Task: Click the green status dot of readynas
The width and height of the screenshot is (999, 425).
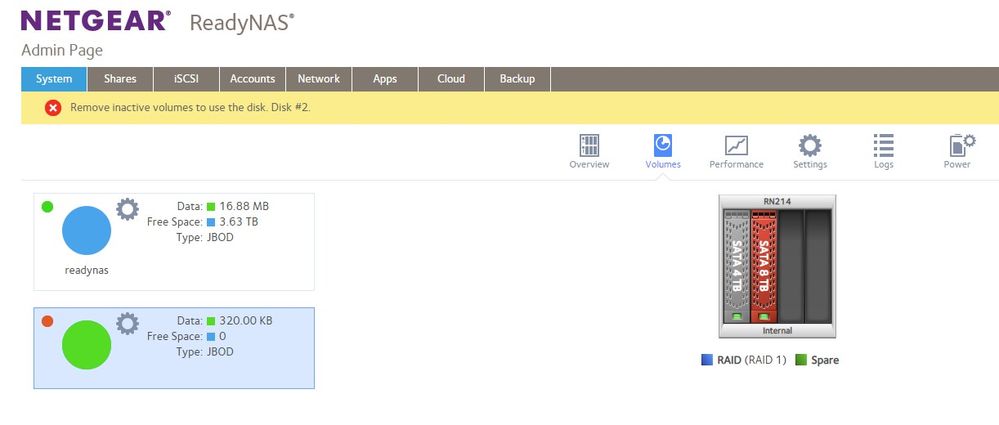Action: (47, 206)
